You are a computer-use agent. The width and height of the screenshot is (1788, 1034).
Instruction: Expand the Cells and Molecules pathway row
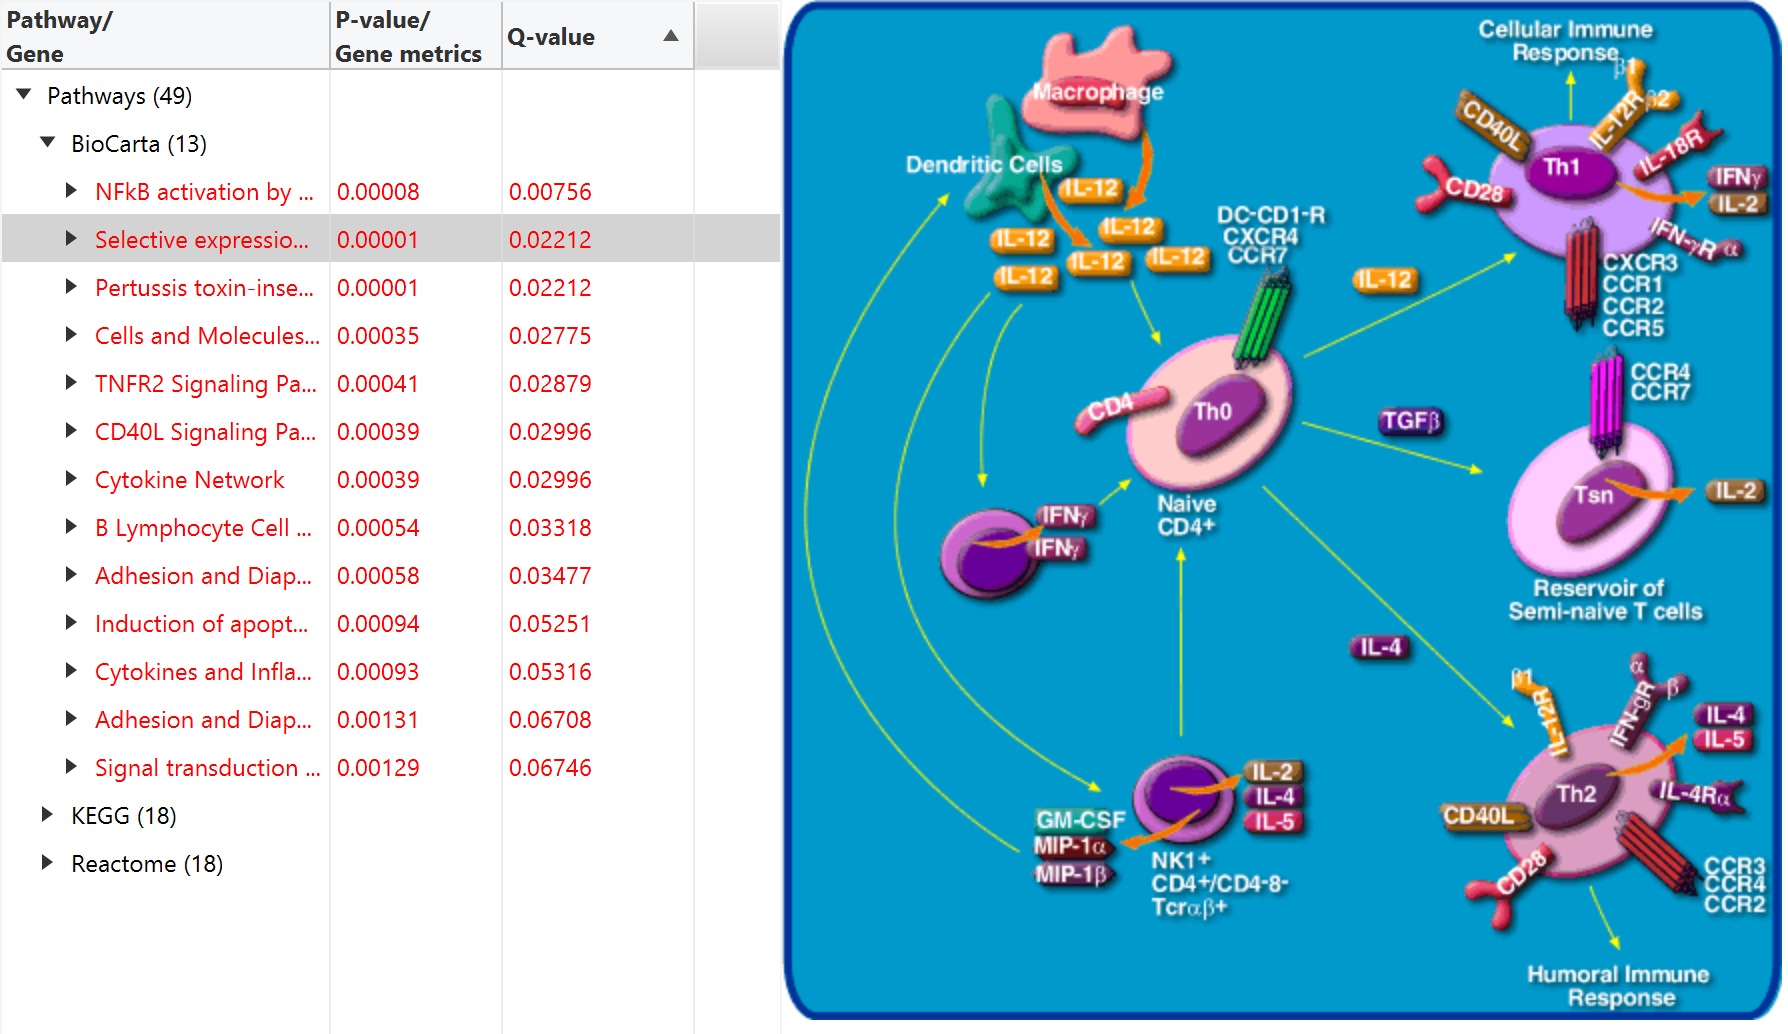(x=71, y=334)
